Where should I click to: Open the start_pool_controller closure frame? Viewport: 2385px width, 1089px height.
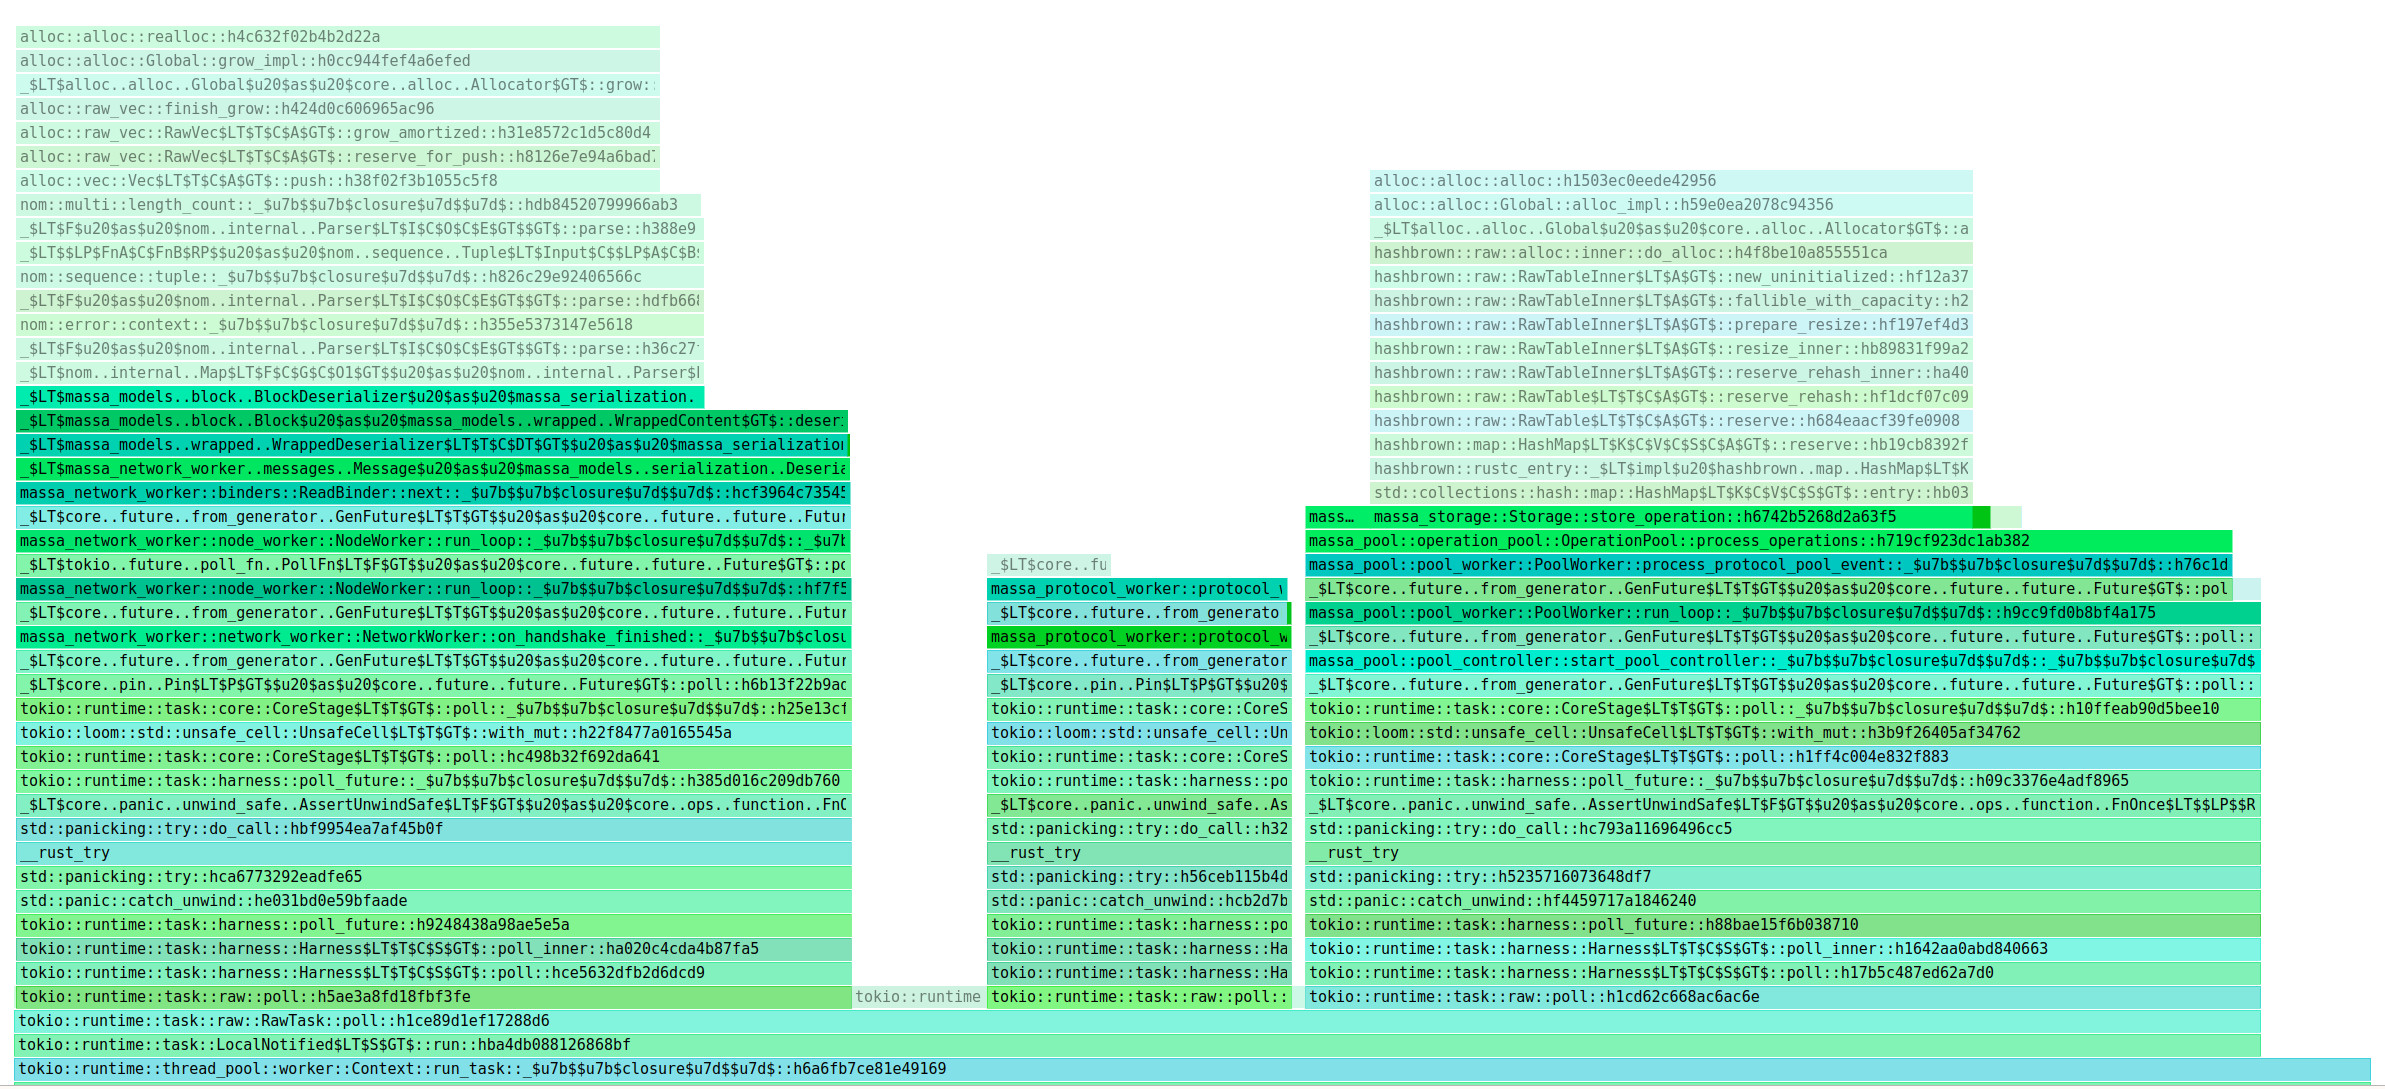(x=1782, y=661)
